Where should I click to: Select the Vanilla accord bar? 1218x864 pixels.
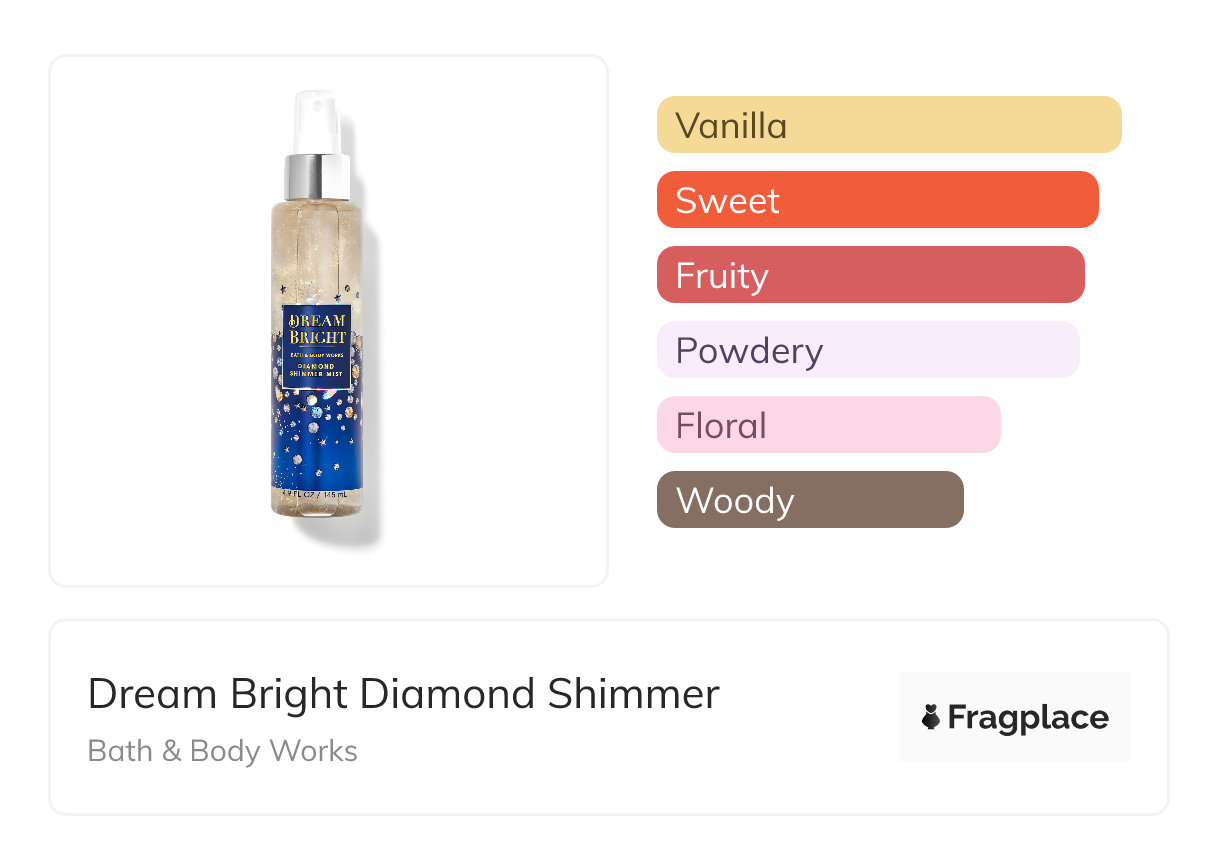coord(888,125)
